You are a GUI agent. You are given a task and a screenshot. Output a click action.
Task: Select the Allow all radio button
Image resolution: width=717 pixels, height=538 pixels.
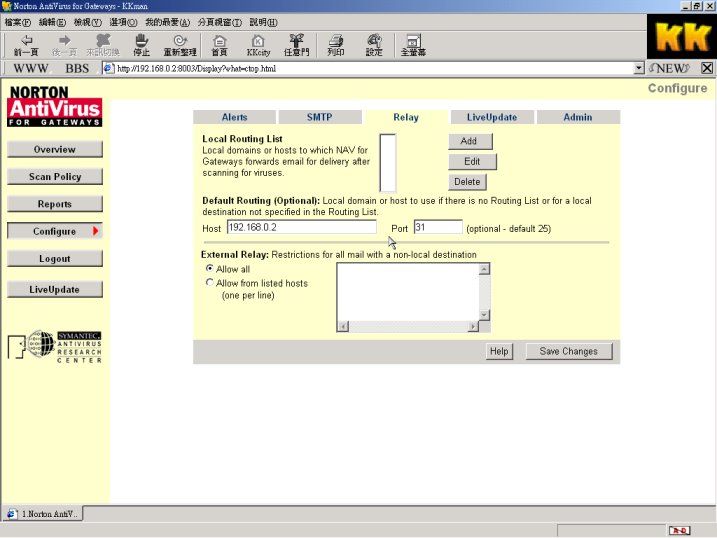209,269
